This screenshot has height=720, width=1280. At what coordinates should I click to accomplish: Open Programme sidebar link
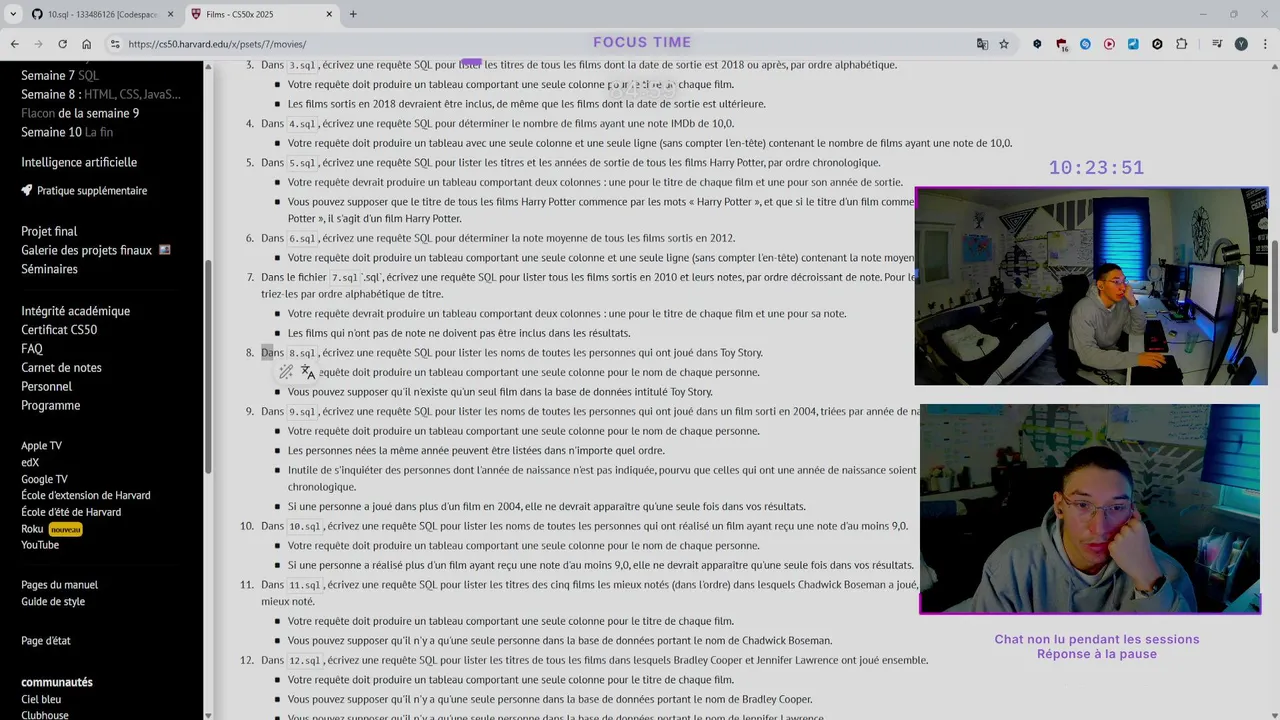coord(50,405)
